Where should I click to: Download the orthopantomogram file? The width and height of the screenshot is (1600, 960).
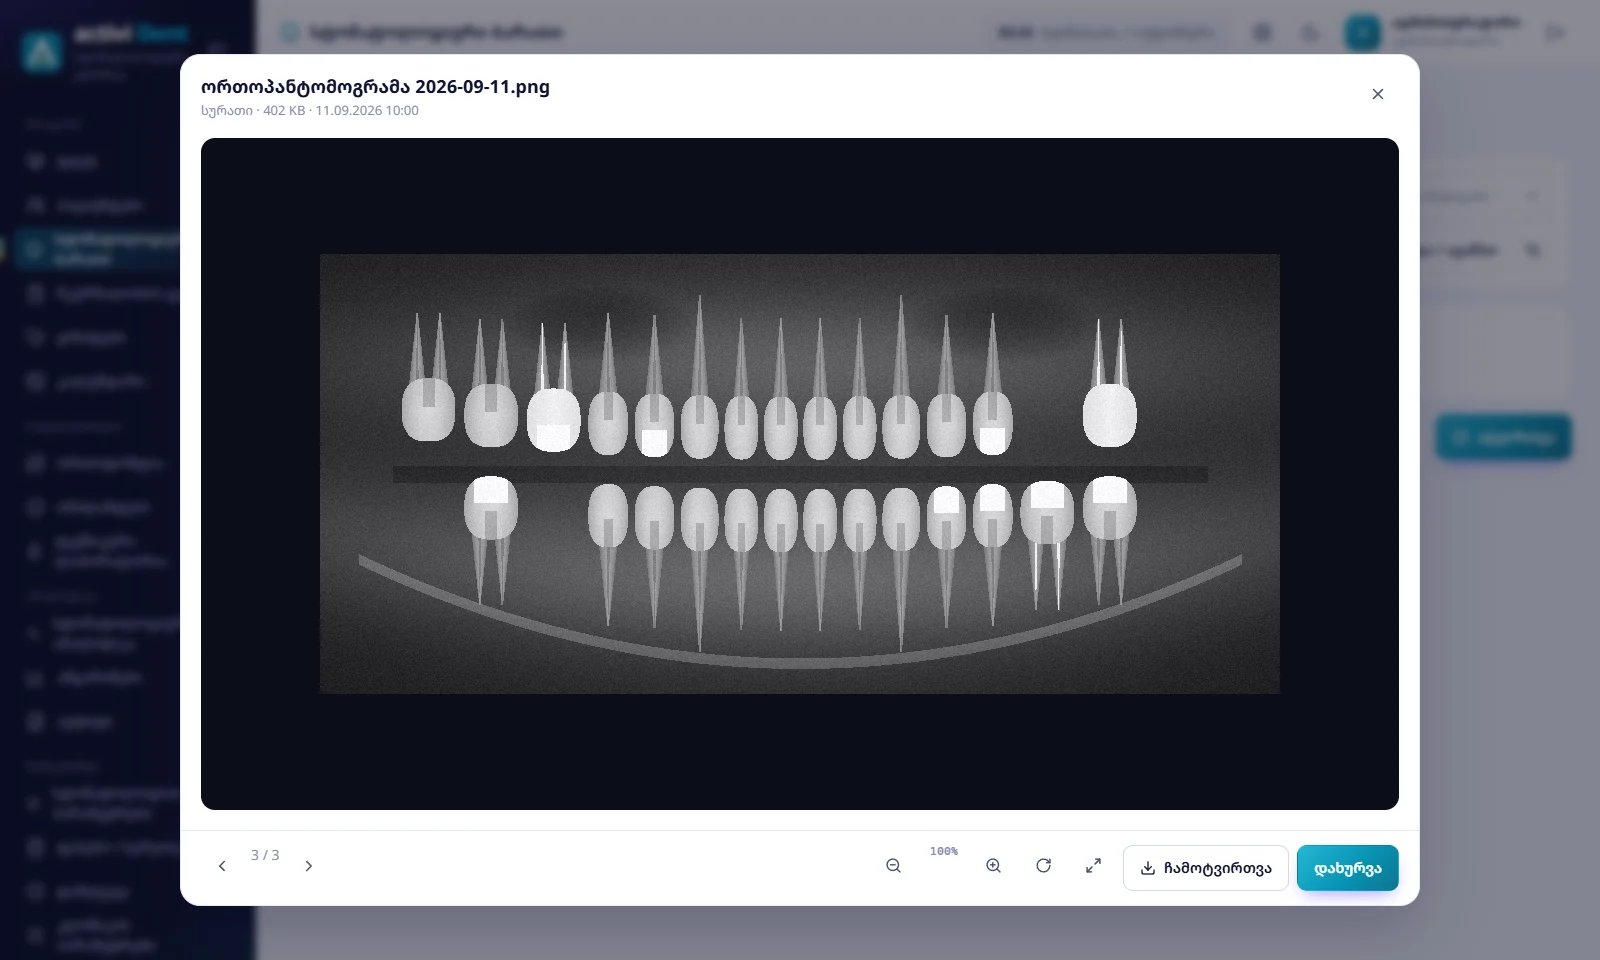point(1206,868)
